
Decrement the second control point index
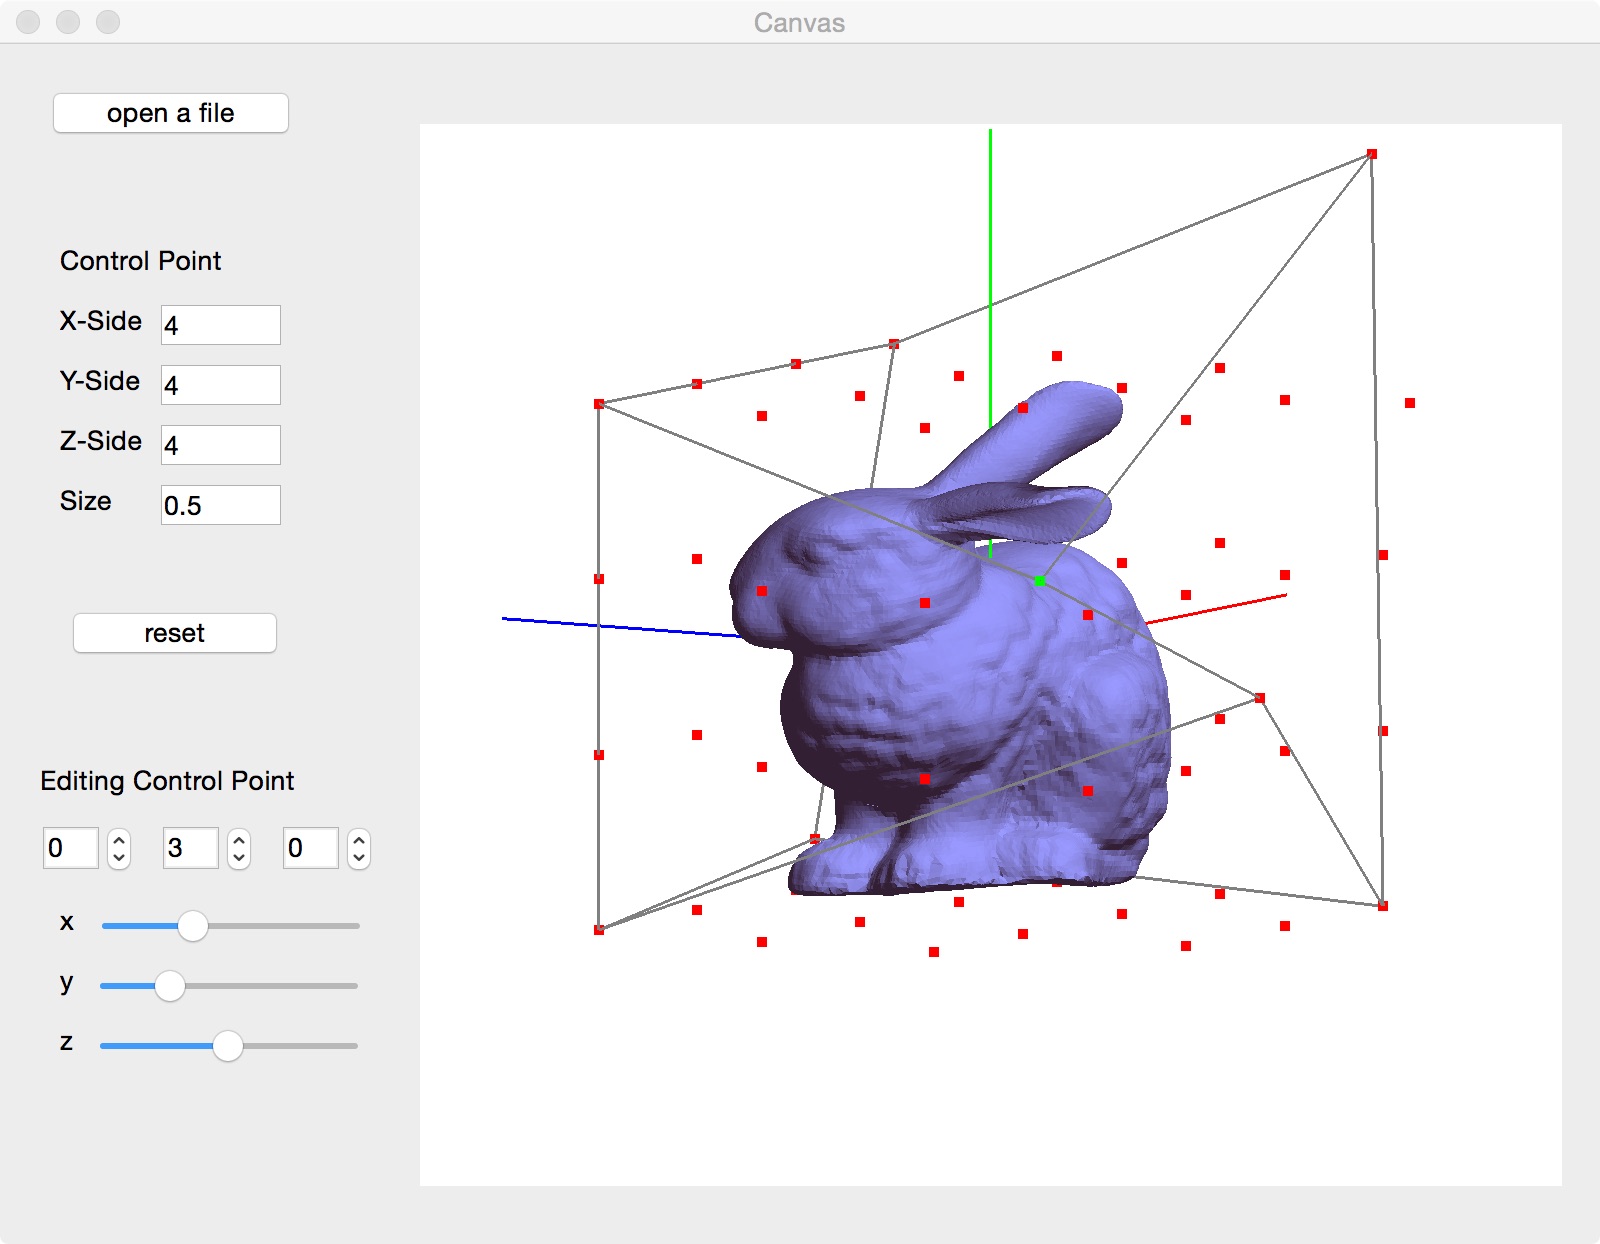click(239, 858)
